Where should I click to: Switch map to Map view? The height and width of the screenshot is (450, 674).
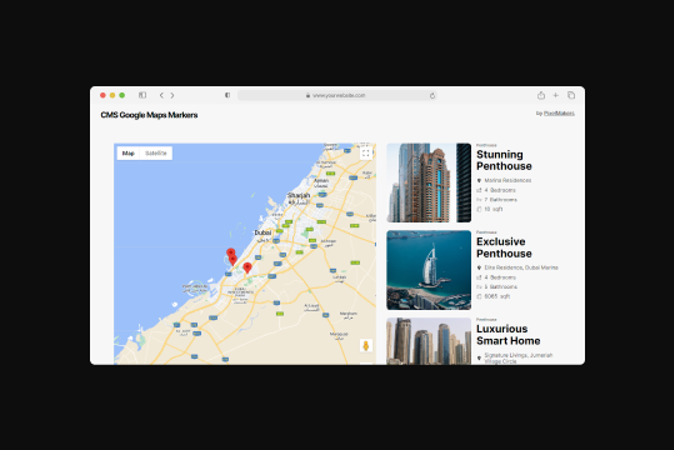[x=128, y=153]
